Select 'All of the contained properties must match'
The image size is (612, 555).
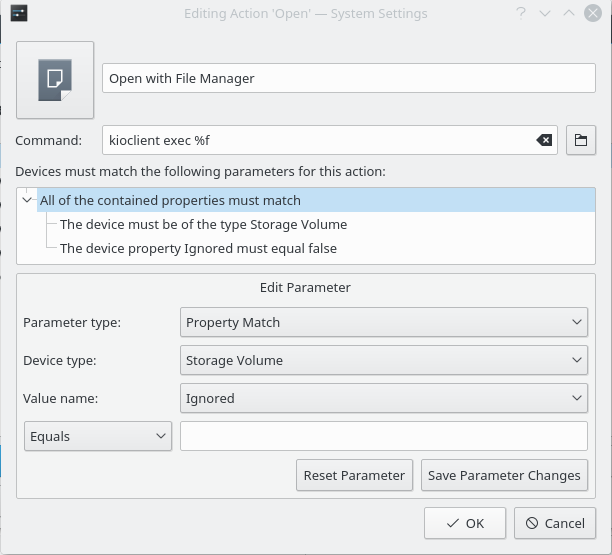click(170, 200)
